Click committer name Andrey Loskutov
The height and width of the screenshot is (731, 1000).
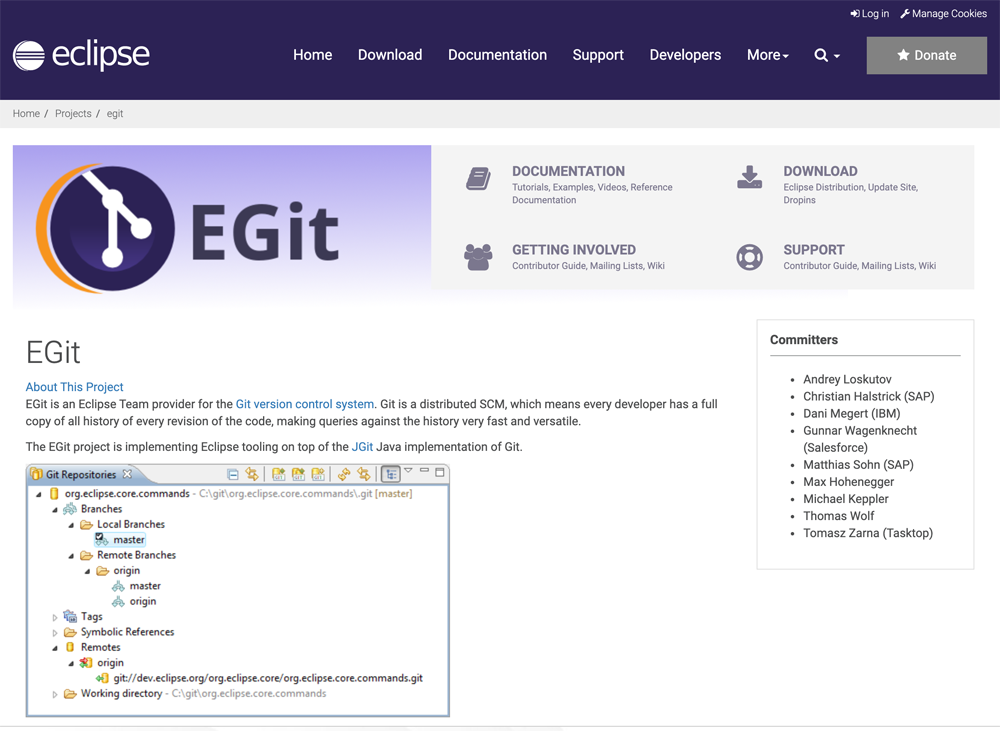[847, 379]
